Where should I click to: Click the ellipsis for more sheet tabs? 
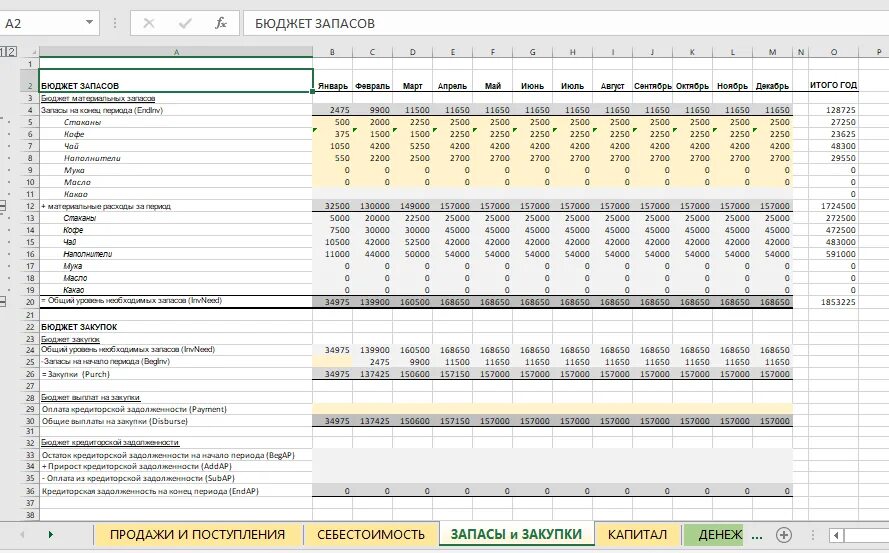[756, 535]
